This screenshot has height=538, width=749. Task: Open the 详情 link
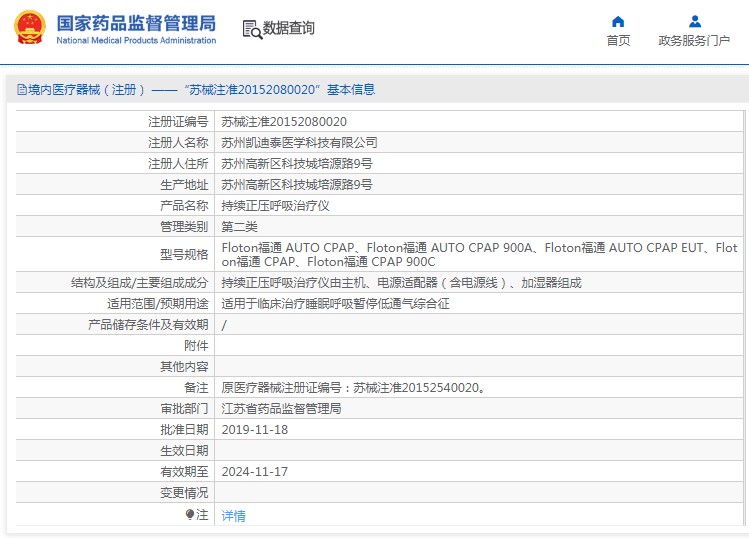(x=233, y=516)
